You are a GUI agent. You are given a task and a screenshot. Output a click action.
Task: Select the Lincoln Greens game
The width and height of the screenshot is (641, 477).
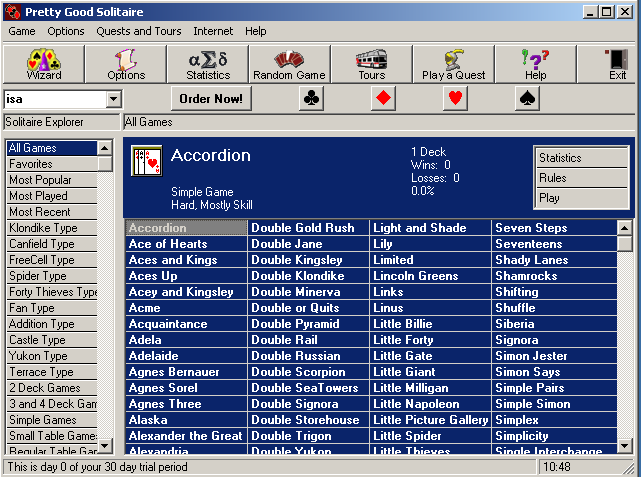(430, 276)
